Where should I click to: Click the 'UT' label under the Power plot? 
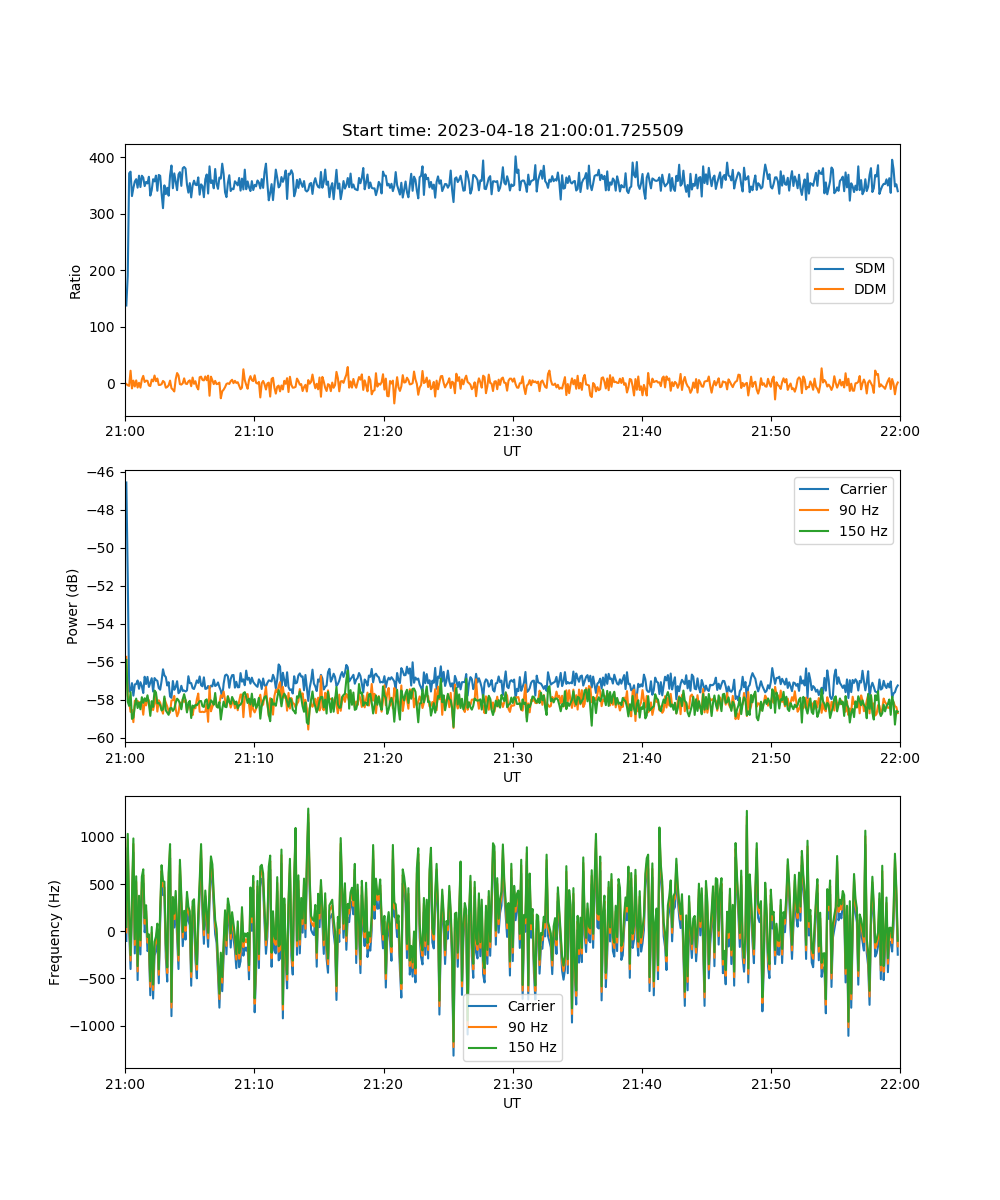[x=512, y=777]
